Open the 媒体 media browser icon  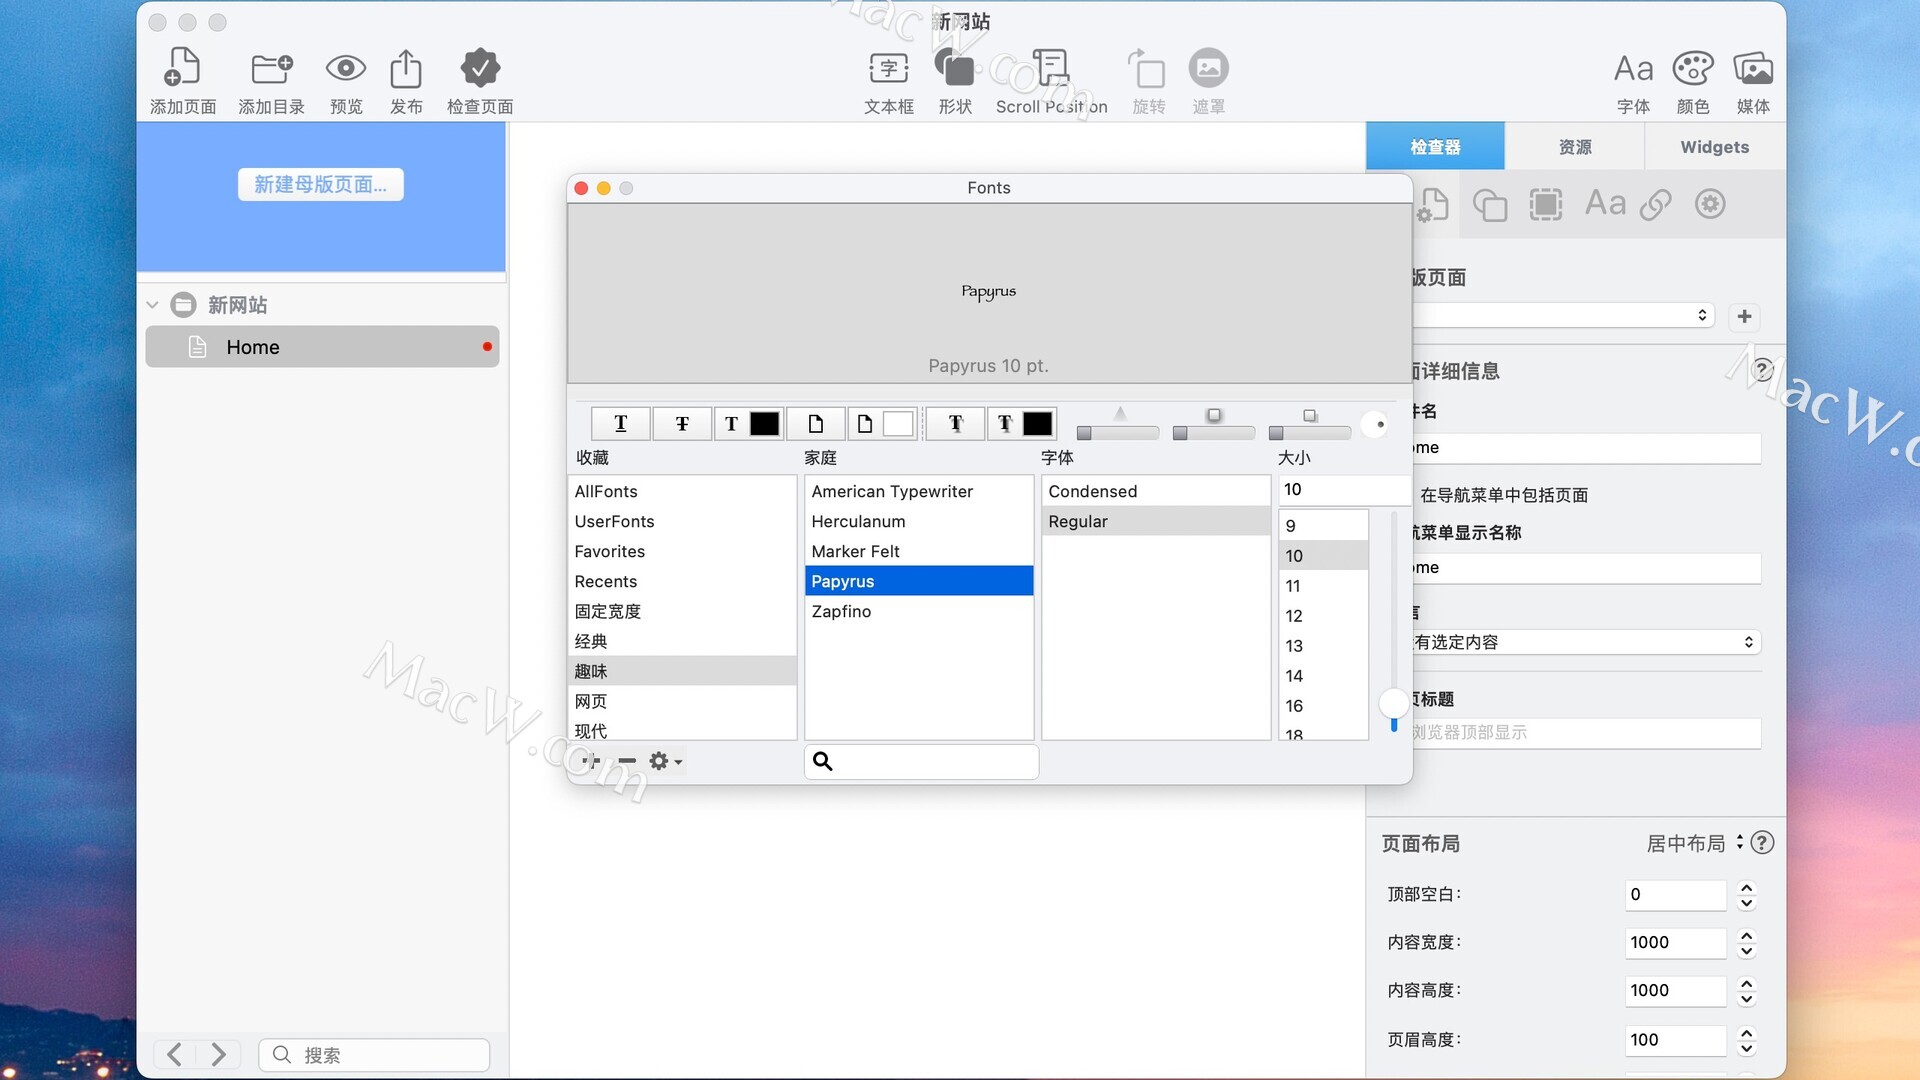(1753, 68)
